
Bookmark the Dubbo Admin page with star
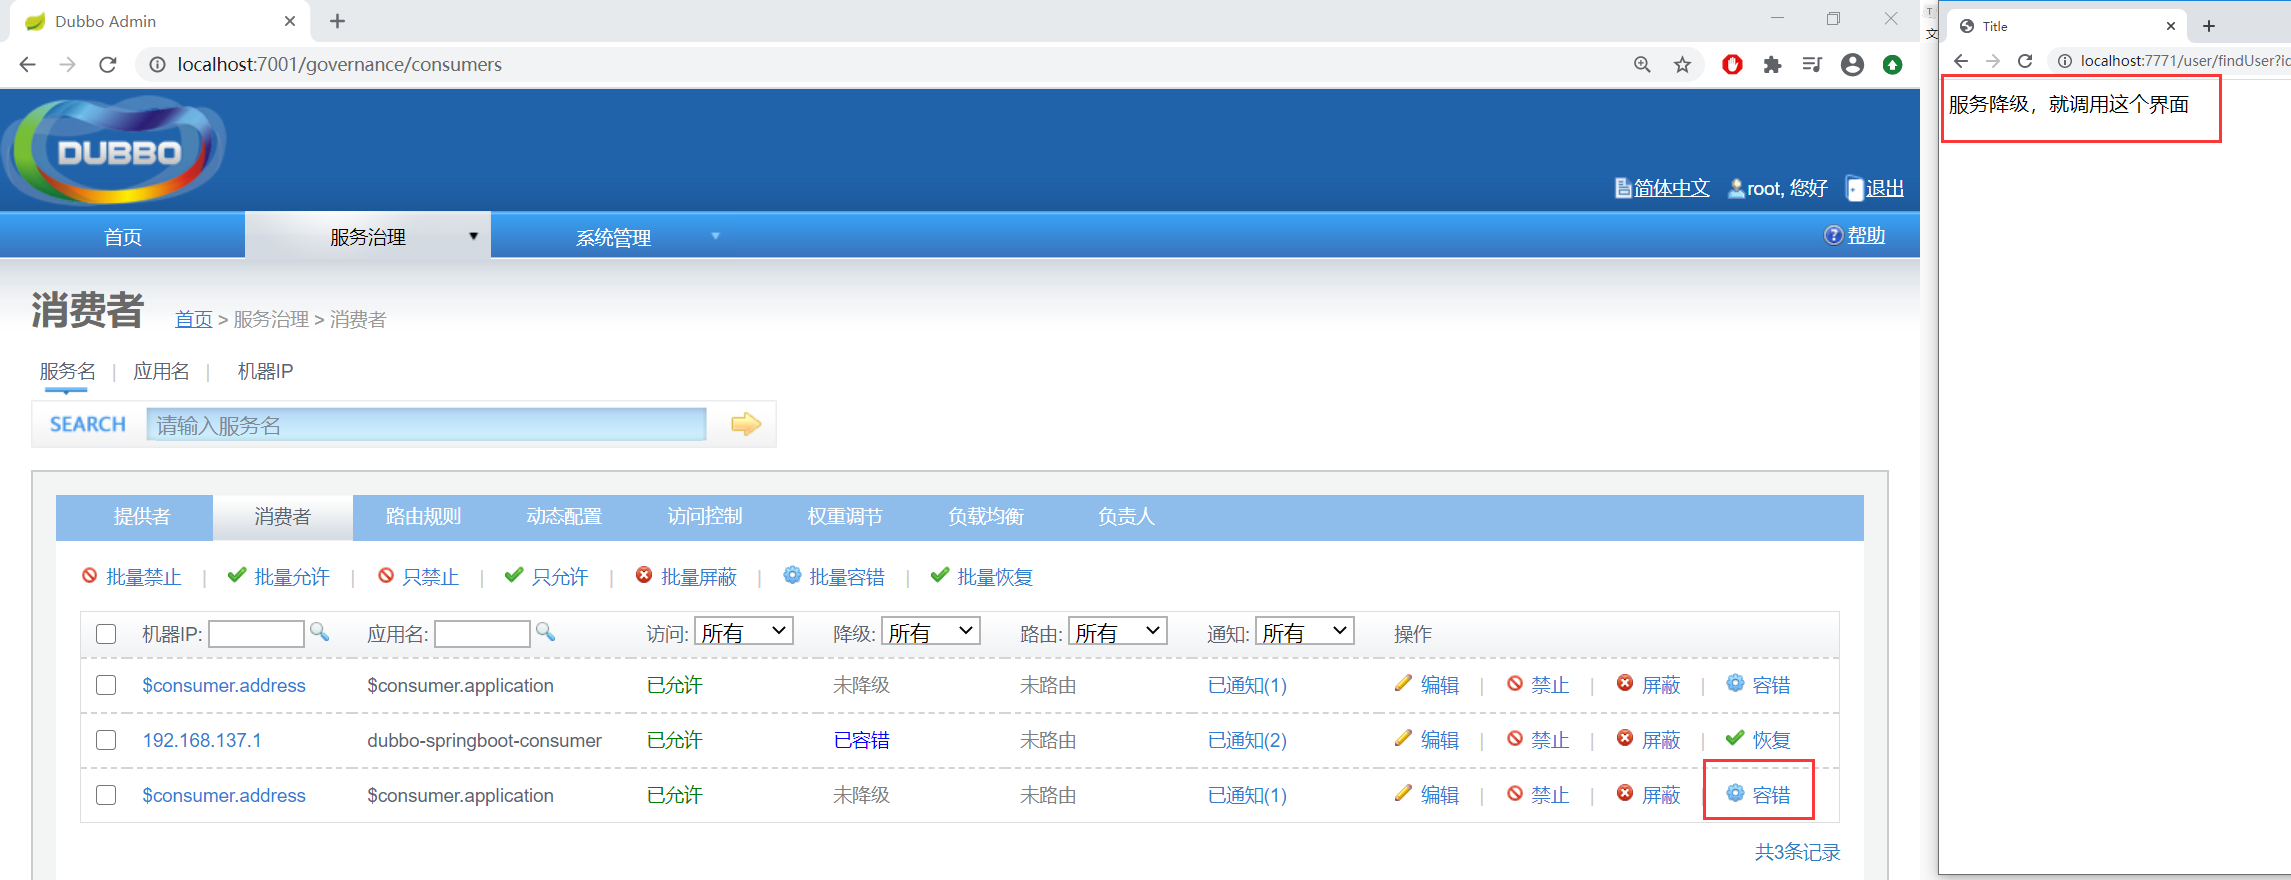point(1683,65)
